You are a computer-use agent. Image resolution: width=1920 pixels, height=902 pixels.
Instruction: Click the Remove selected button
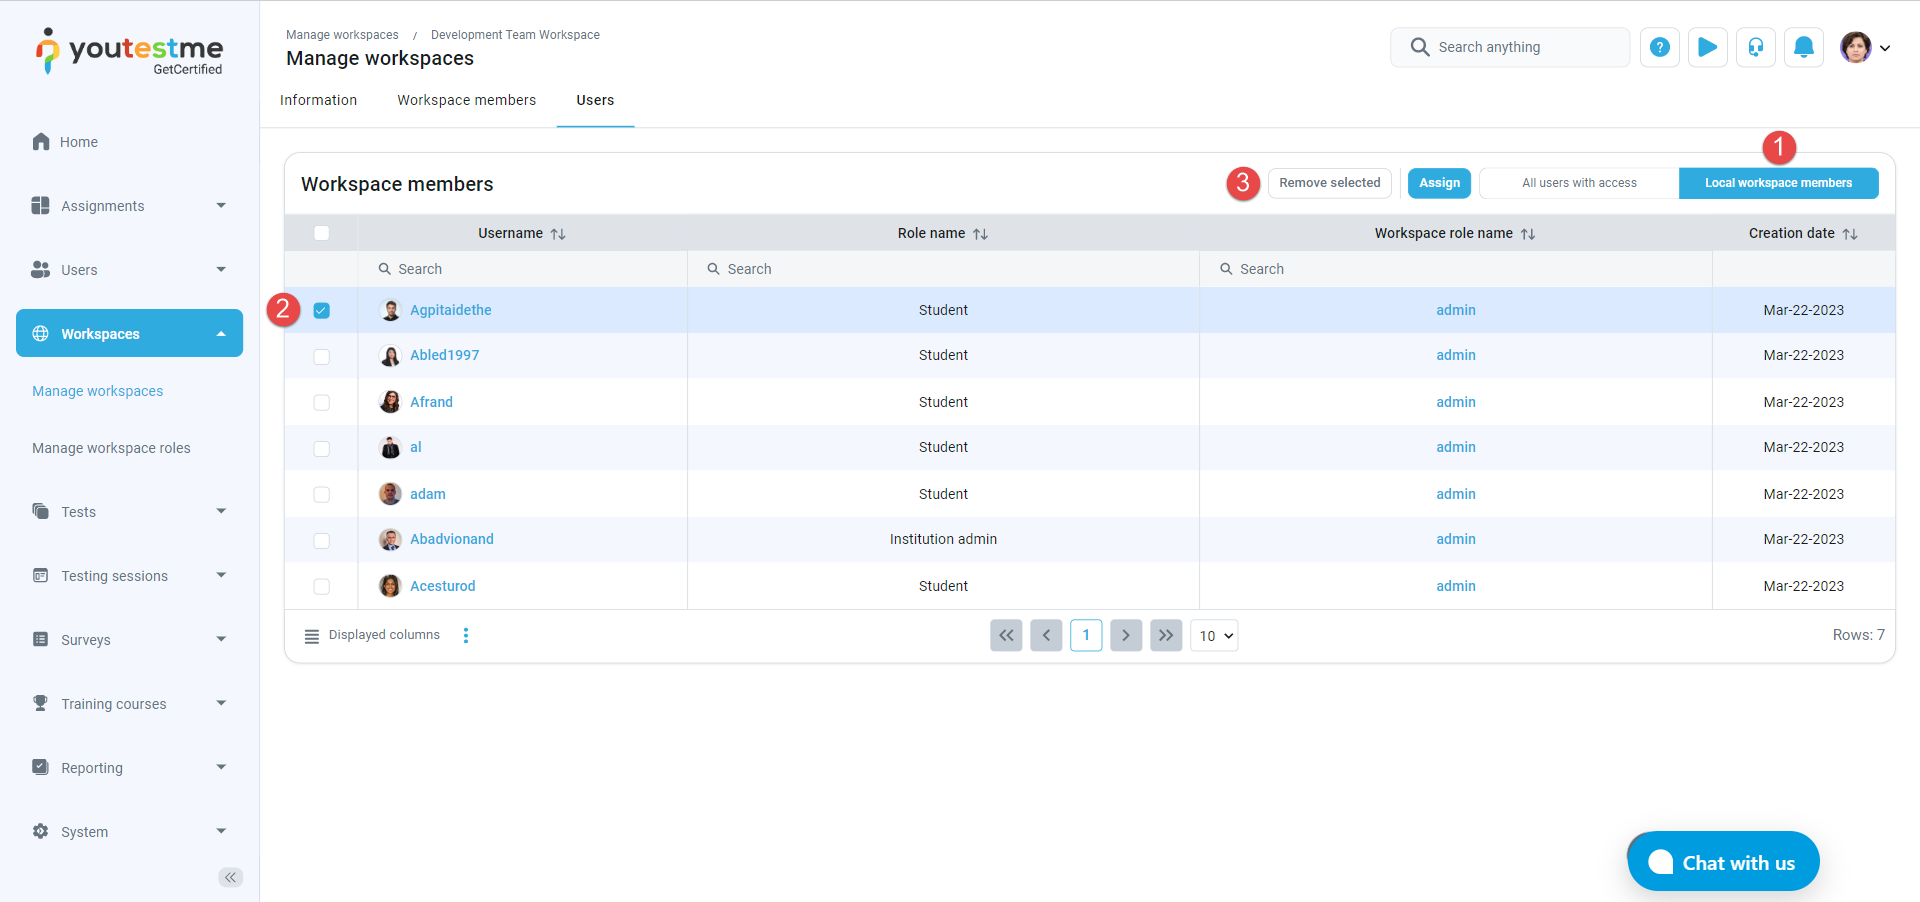coord(1329,183)
